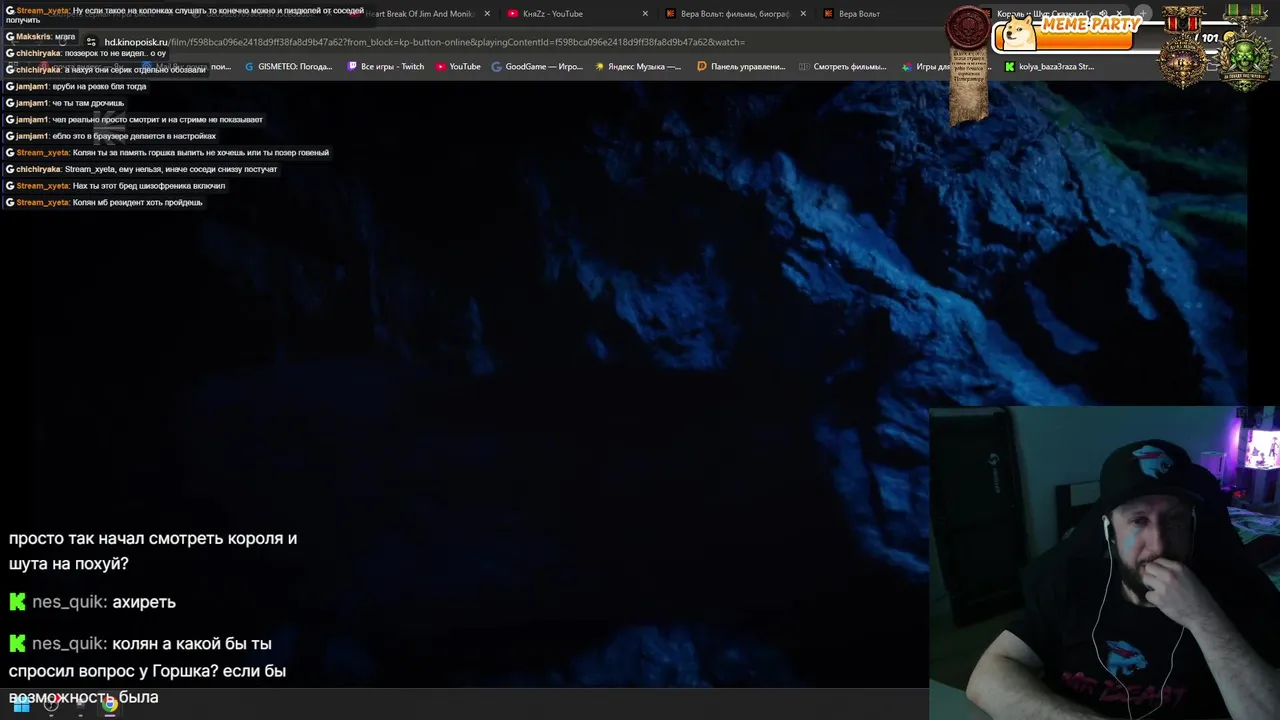Screen dimensions: 1280x720
Task: Click the Kinopoisk favicon on Вера Вольт: фильмы tab
Action: click(670, 14)
